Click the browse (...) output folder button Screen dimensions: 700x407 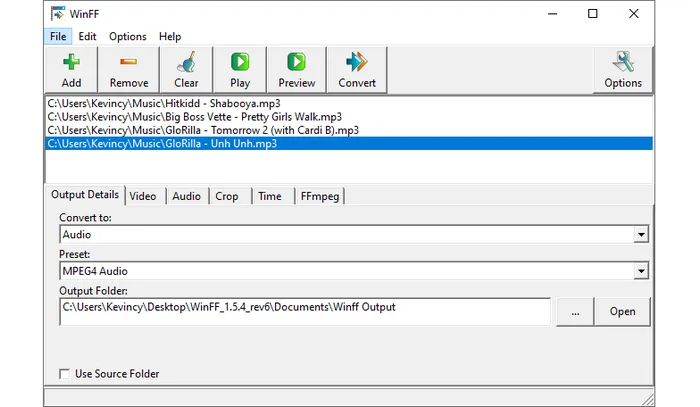pyautogui.click(x=575, y=311)
